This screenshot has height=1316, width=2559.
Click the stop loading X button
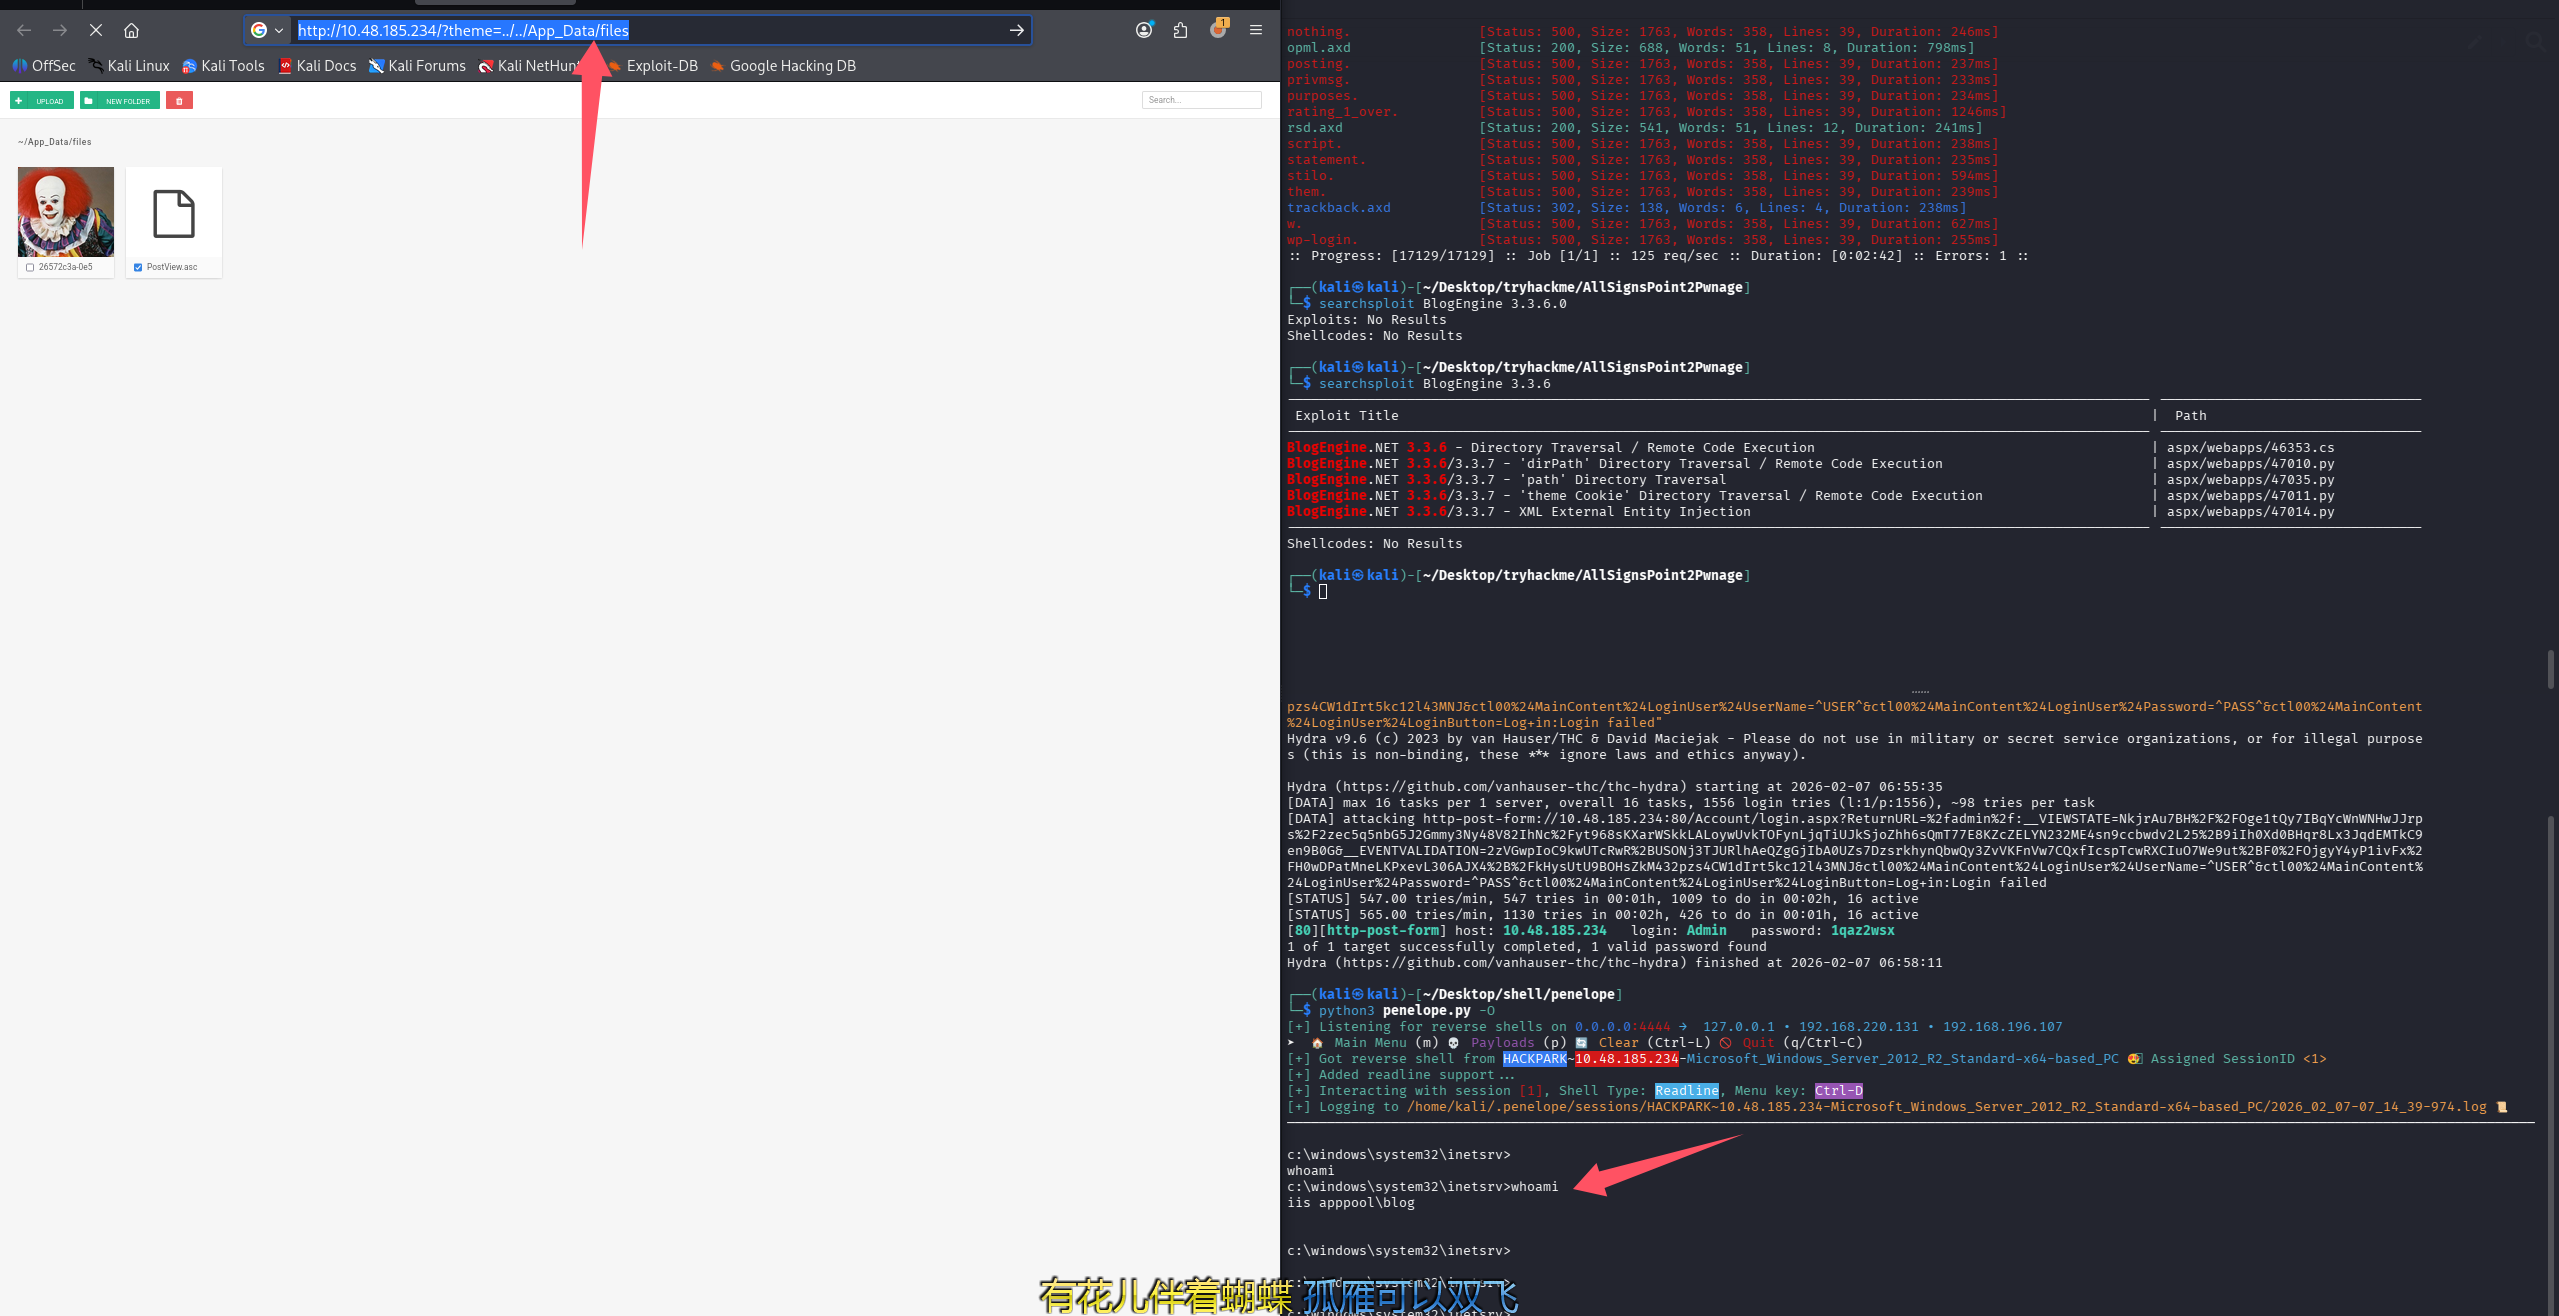[96, 30]
